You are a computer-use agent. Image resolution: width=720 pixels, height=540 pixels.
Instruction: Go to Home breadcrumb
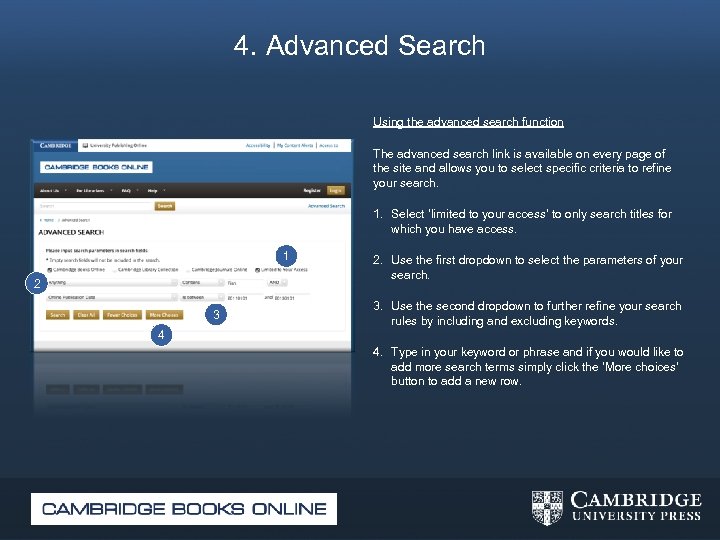[x=48, y=220]
